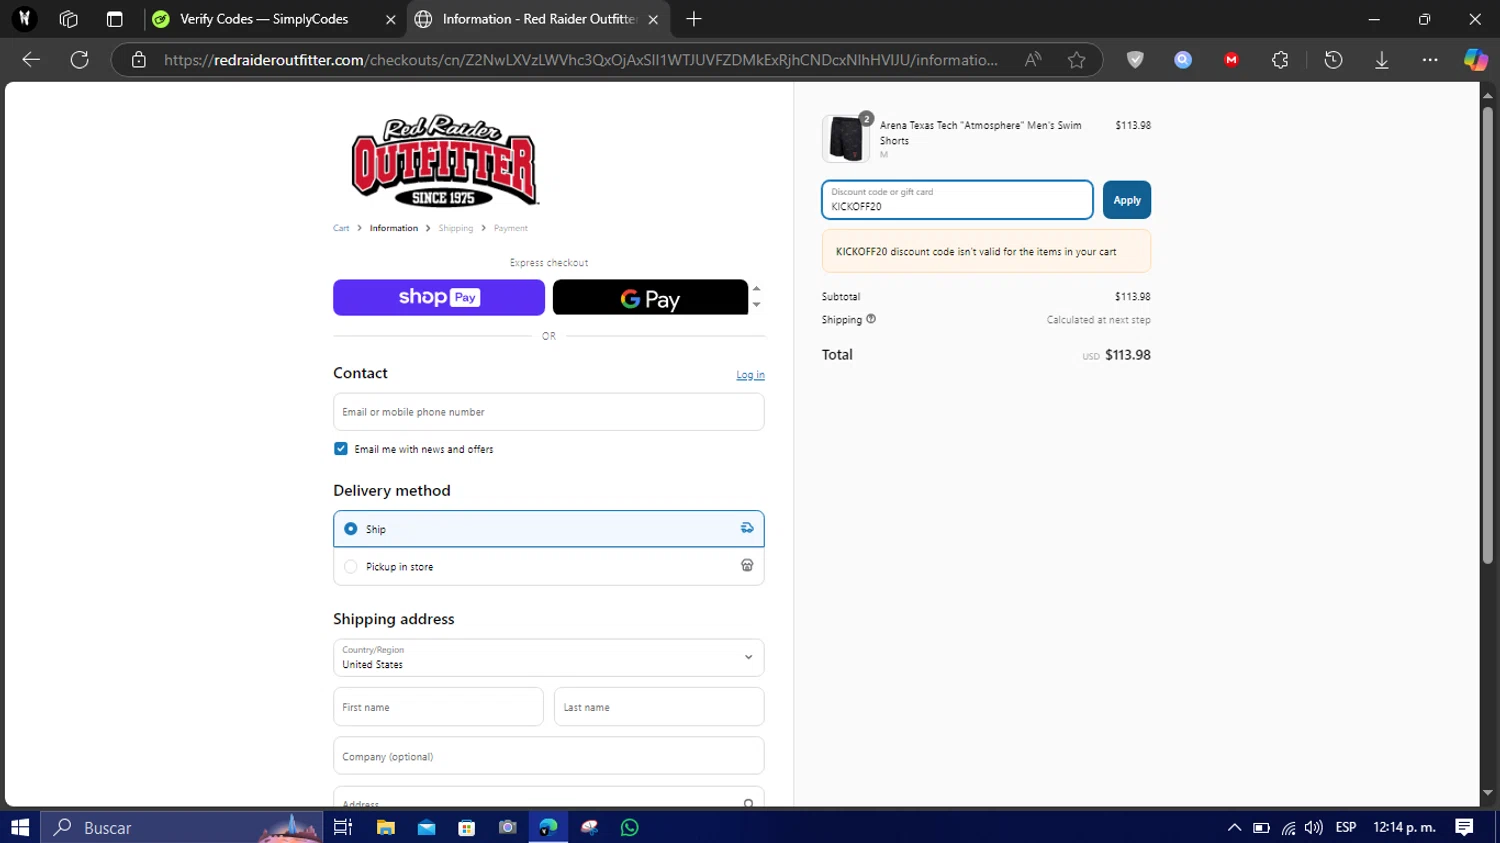Open the red M extension icon

coord(1231,60)
